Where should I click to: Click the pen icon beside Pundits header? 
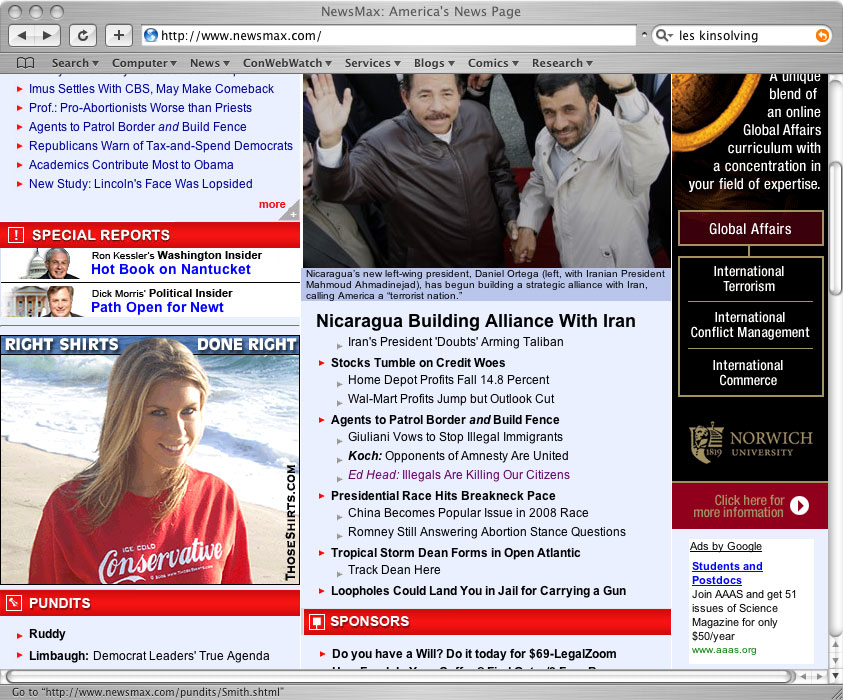(x=14, y=603)
